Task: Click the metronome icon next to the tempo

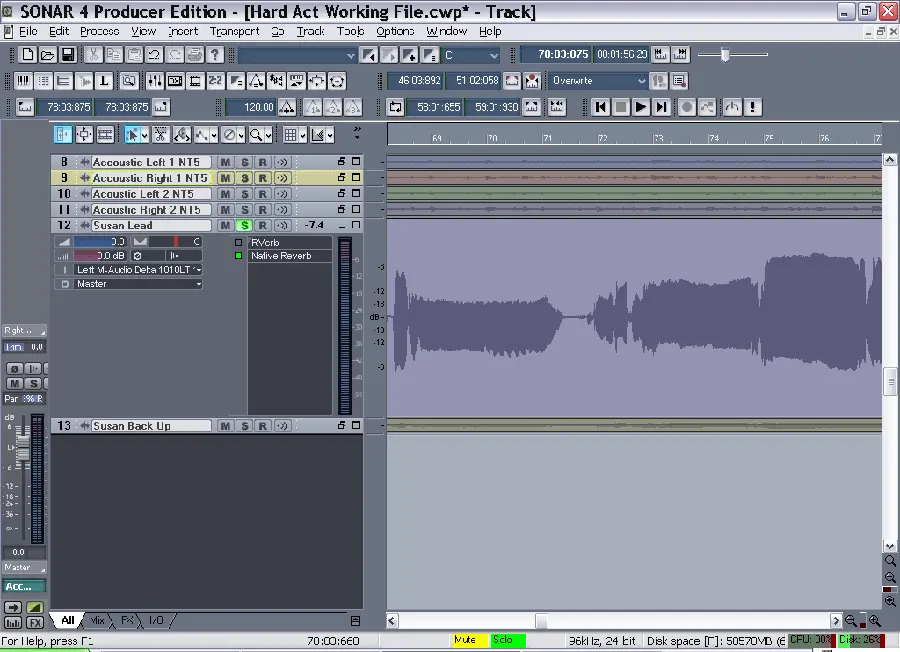Action: (287, 107)
